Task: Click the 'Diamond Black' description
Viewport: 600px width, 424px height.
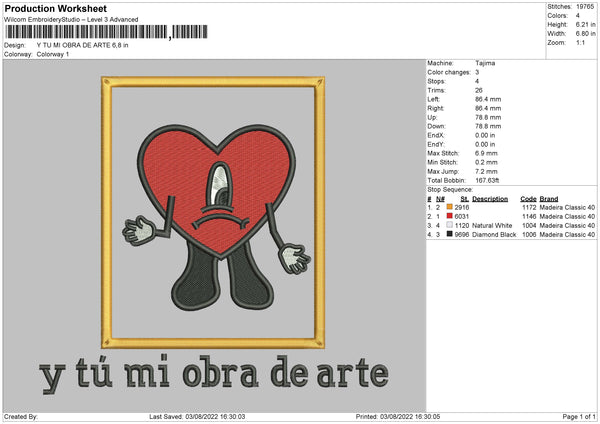Action: [494, 235]
